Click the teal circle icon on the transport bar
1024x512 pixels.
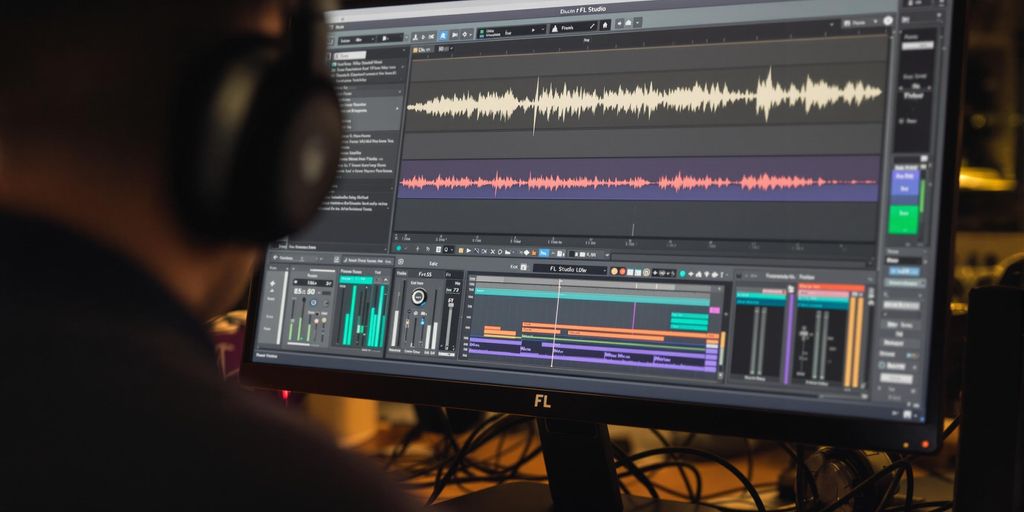[x=399, y=247]
